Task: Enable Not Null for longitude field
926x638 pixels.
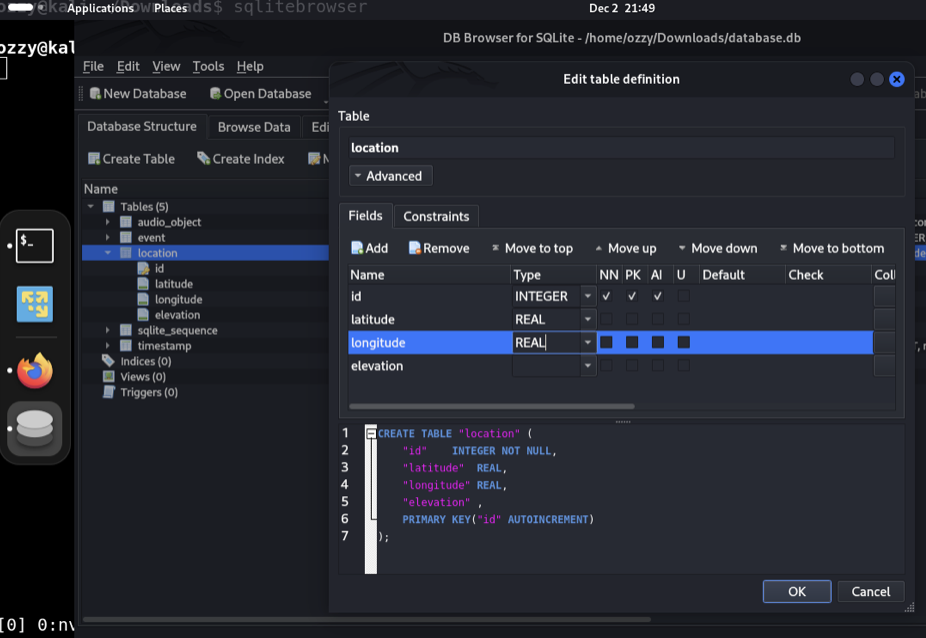Action: [x=607, y=343]
